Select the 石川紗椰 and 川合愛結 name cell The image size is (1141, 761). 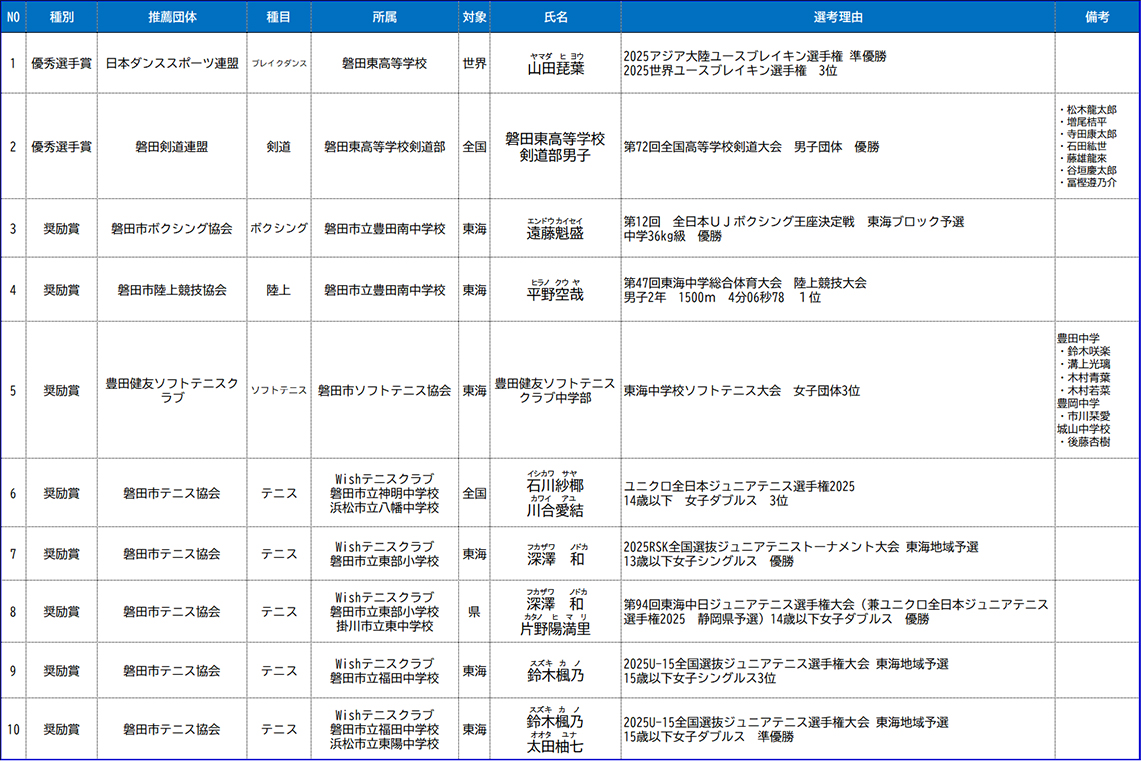point(555,493)
